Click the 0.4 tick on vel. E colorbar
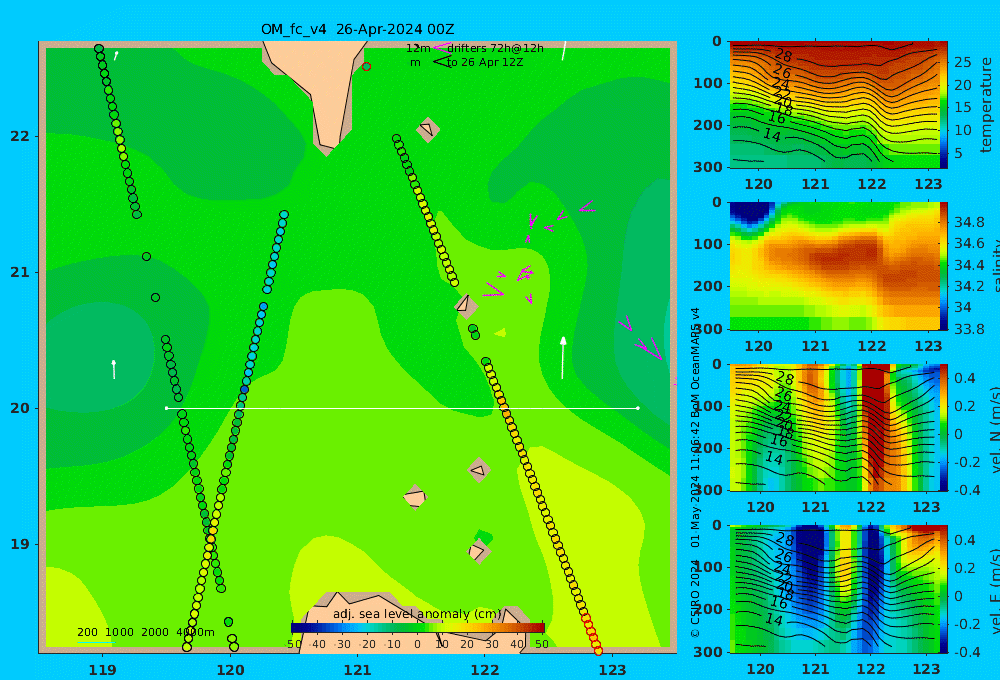1000x680 pixels. point(966,540)
